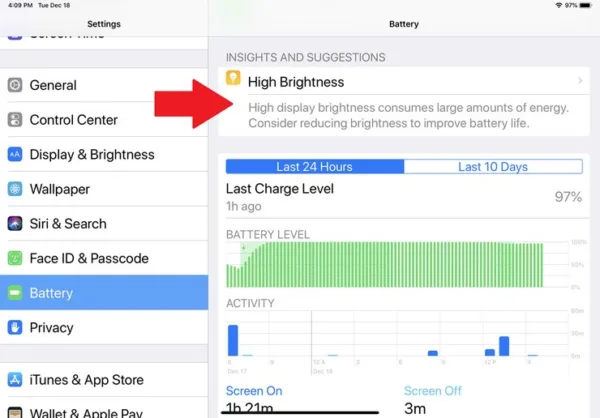
Task: Tap the Control Center toggles icon
Action: point(15,120)
